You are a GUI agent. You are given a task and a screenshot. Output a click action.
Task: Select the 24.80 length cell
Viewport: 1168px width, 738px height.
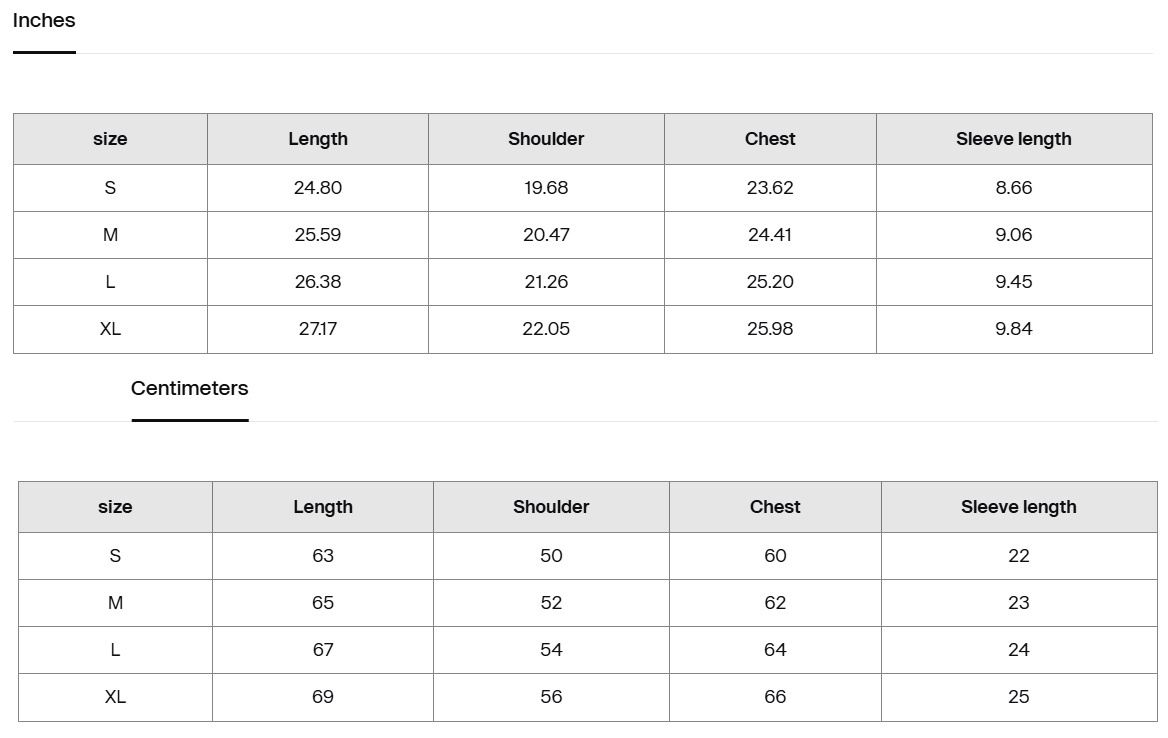[318, 188]
